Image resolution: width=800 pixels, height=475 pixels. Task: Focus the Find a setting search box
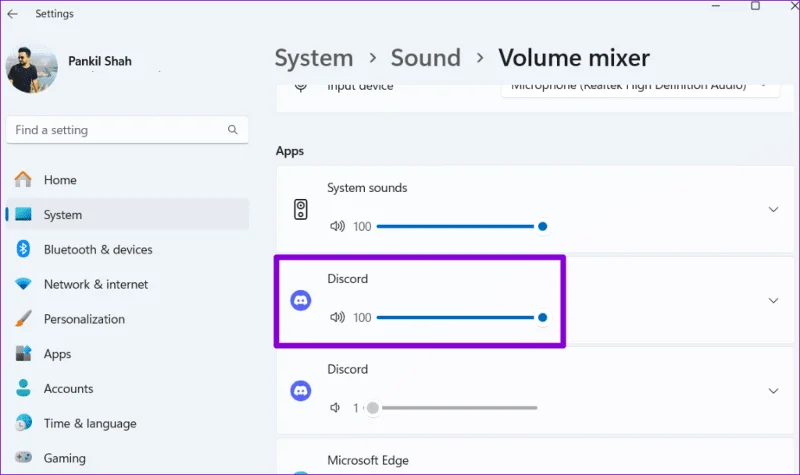click(127, 130)
